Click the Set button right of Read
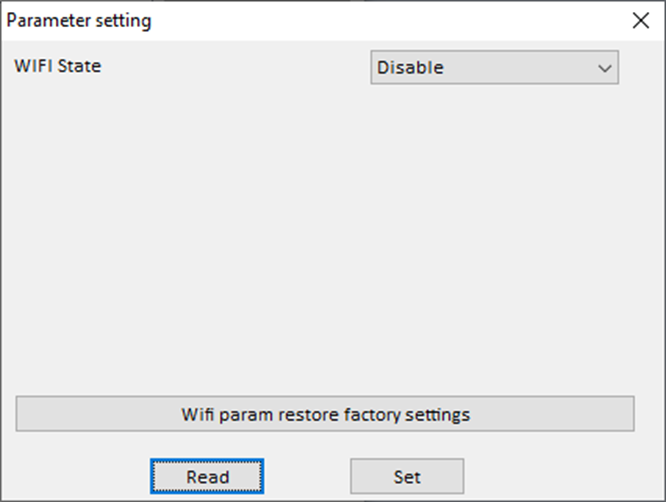The height and width of the screenshot is (502, 666). 407,476
